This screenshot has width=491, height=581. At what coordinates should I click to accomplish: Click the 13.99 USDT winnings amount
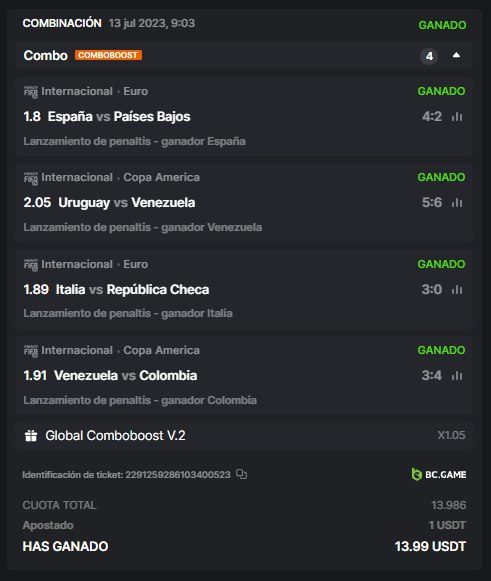pyautogui.click(x=430, y=547)
